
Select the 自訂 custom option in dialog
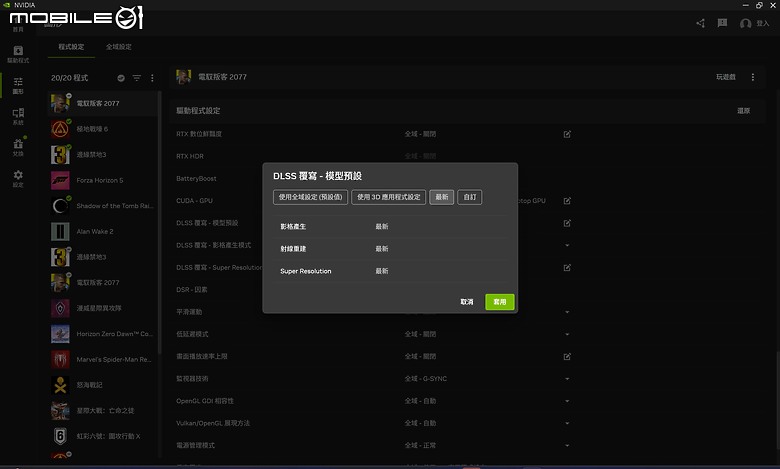[x=470, y=197]
